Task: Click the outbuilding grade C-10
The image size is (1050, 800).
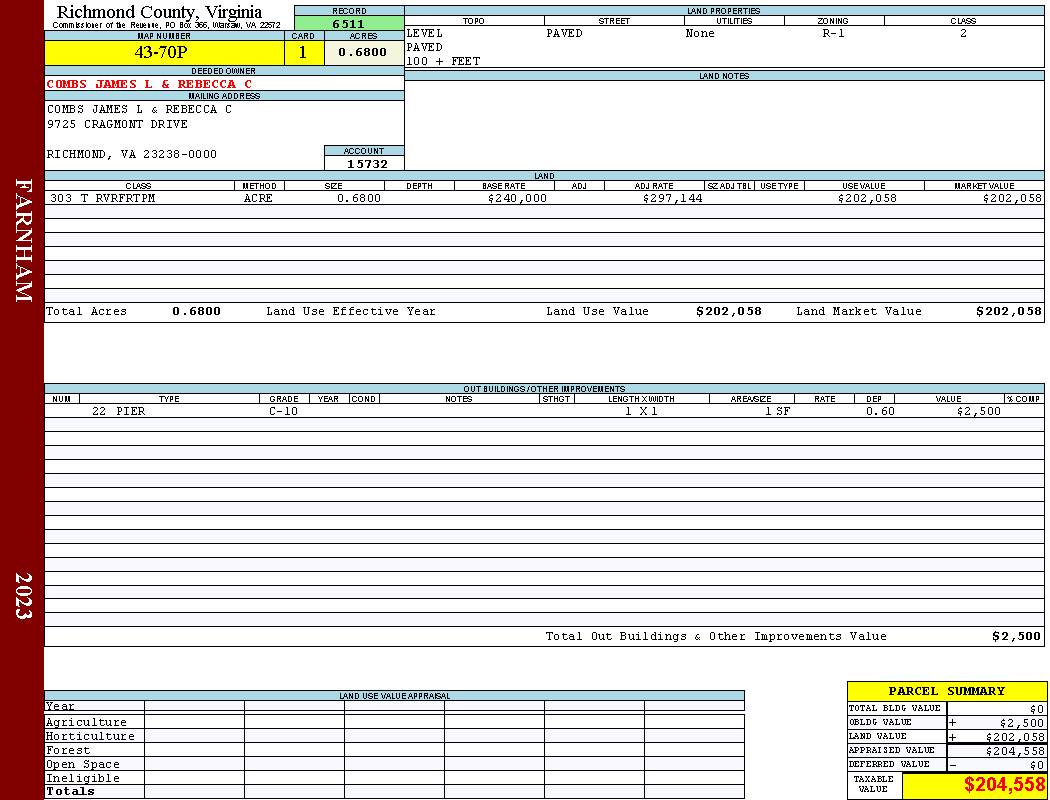Action: tap(283, 411)
